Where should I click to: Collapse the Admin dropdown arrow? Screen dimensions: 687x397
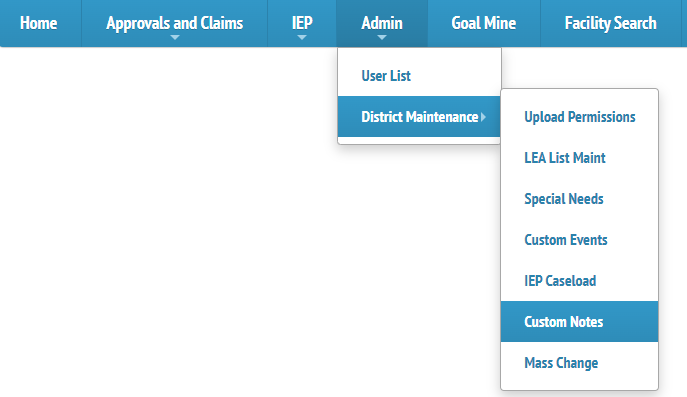(382, 38)
